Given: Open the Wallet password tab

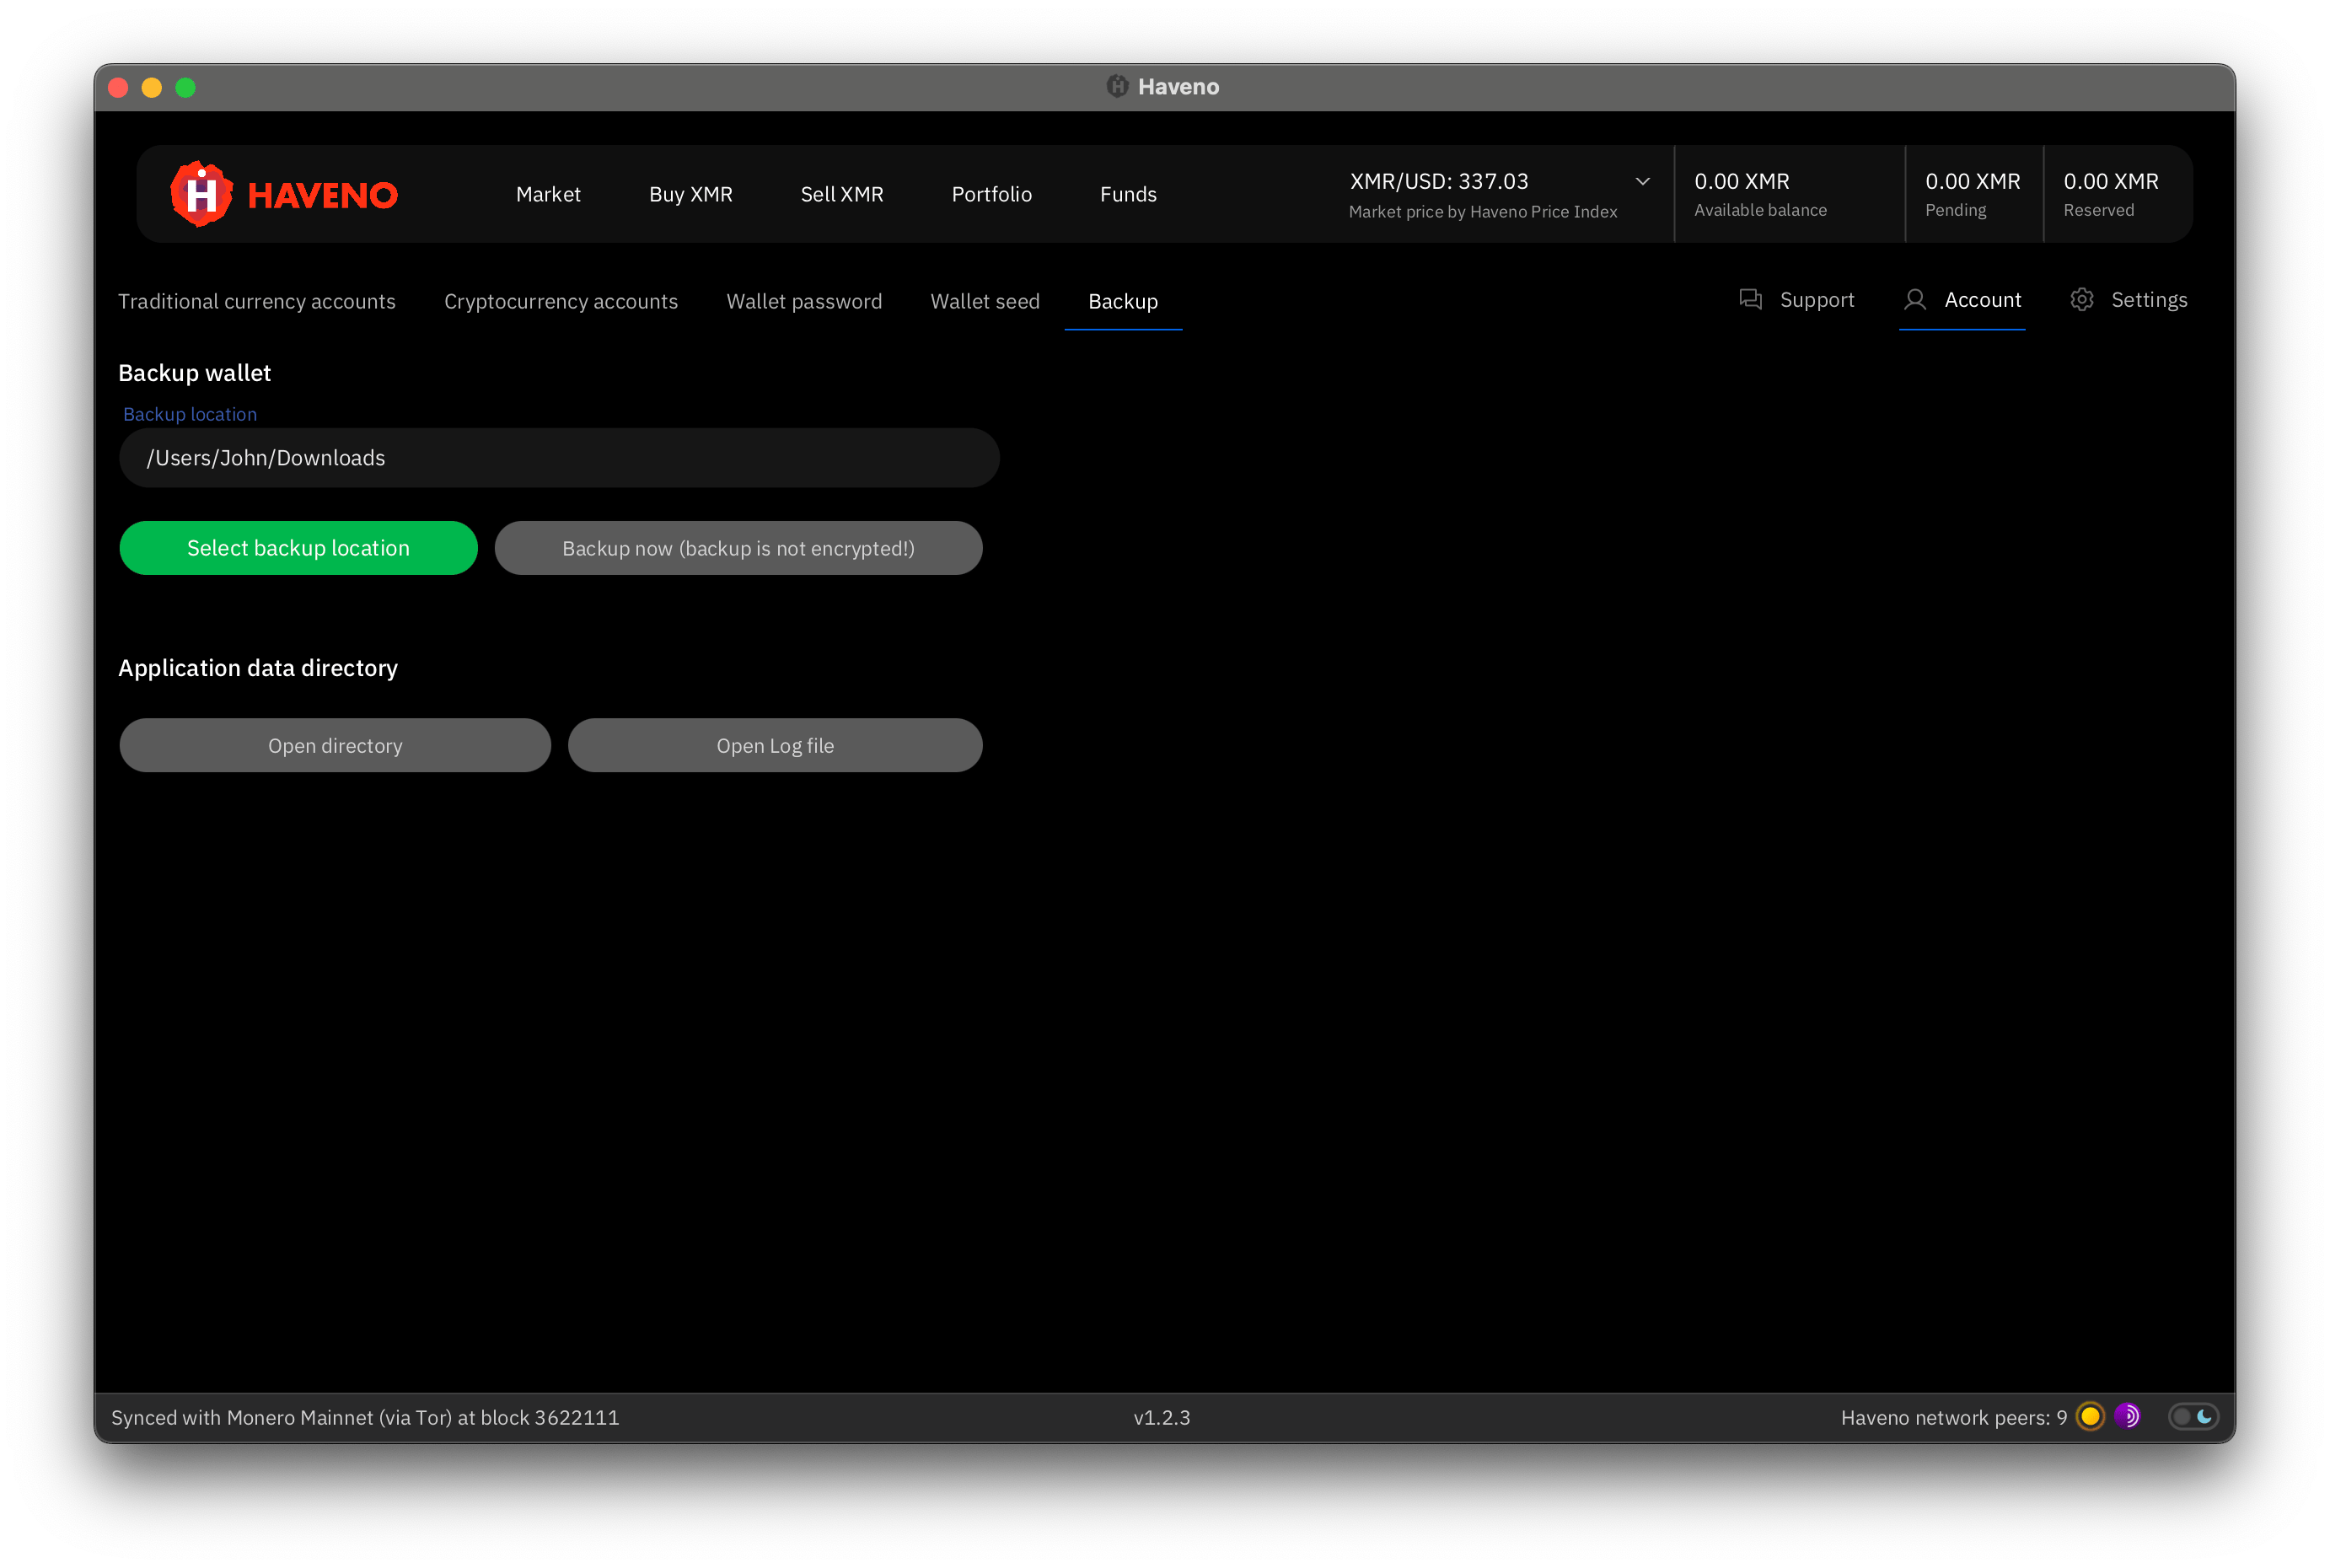Looking at the screenshot, I should click(803, 301).
